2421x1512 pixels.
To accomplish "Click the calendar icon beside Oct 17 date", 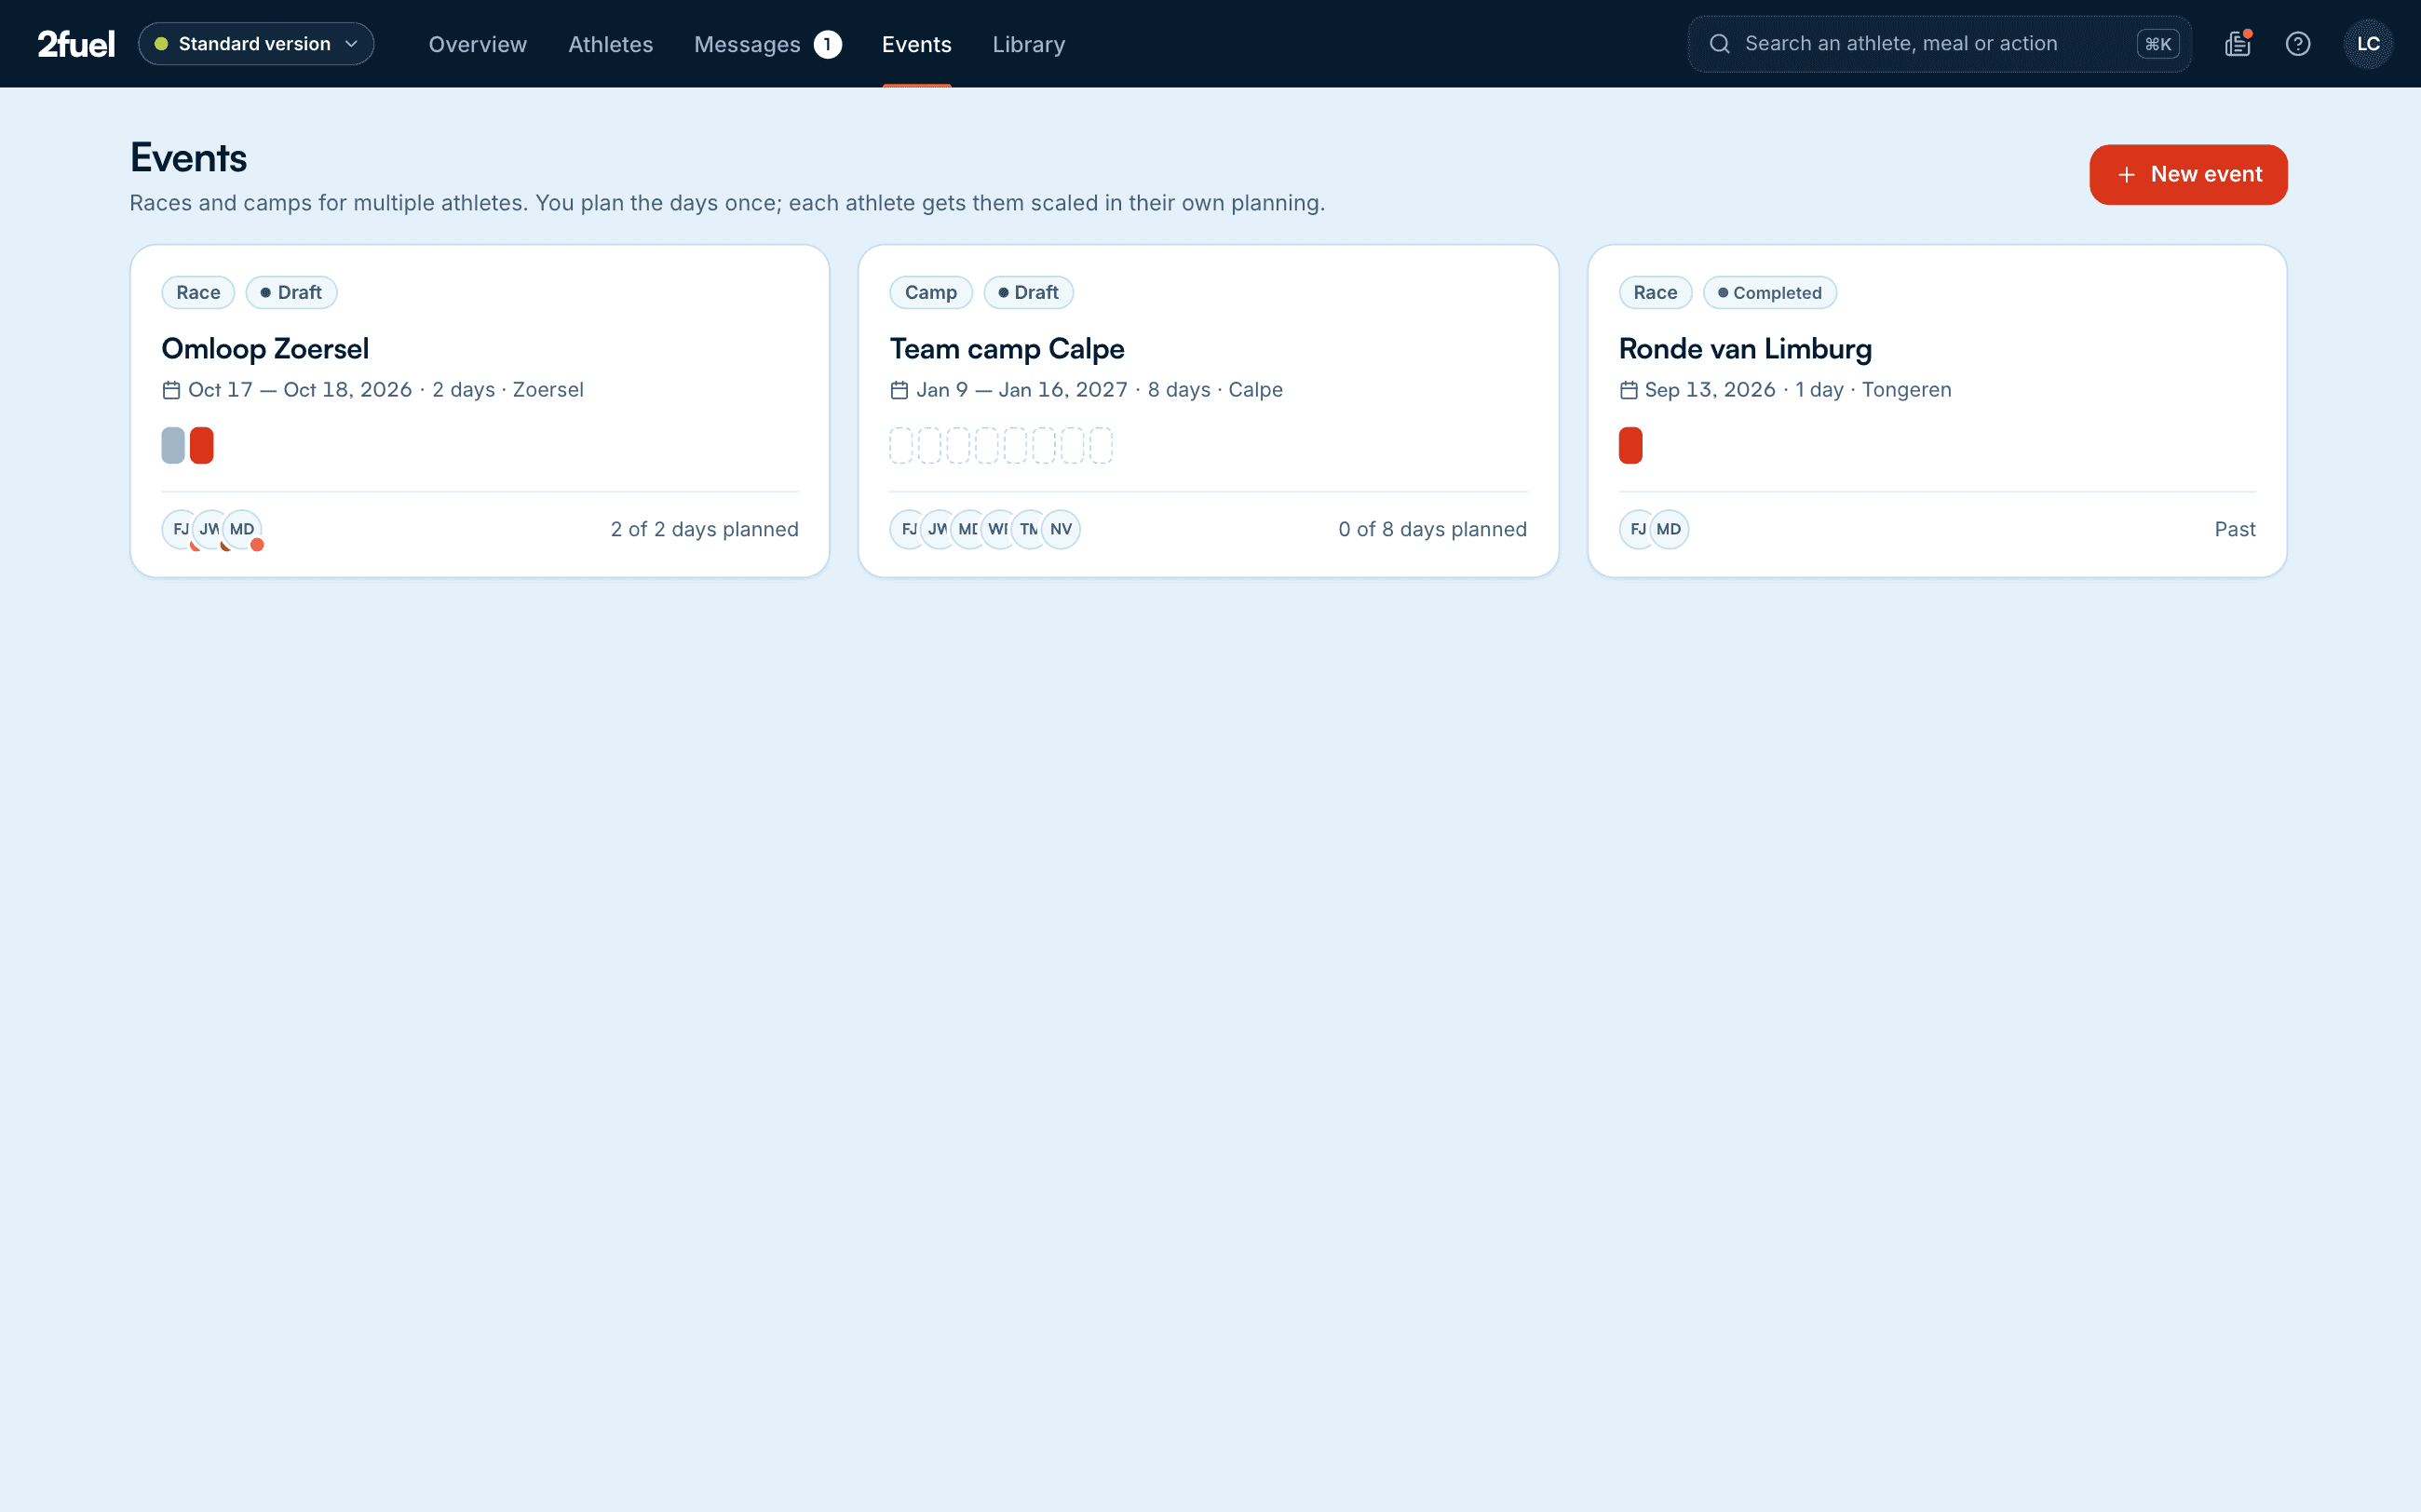I will click(x=171, y=390).
